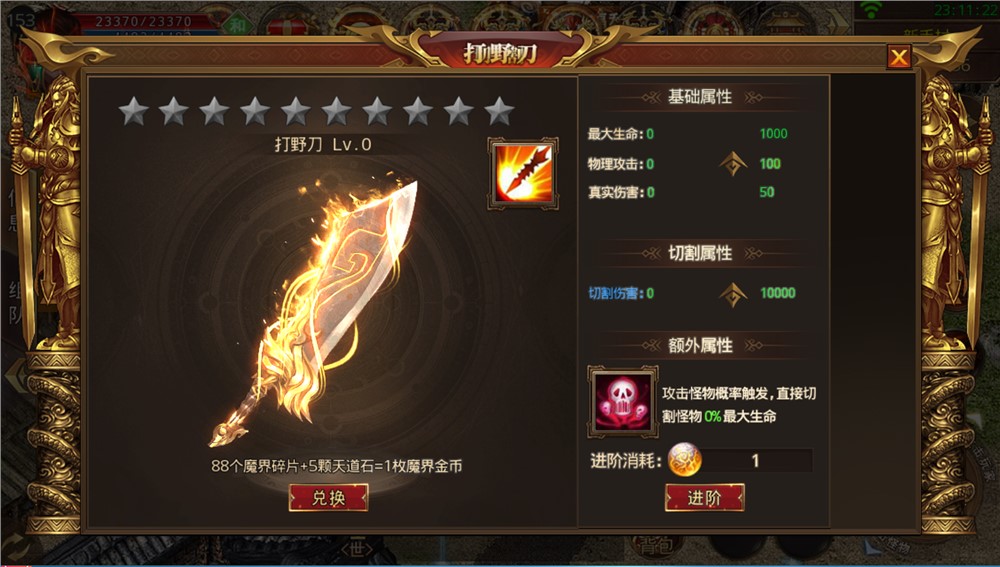1000x567 pixels.
Task: Close the 打野刀 panel with X
Action: point(899,57)
